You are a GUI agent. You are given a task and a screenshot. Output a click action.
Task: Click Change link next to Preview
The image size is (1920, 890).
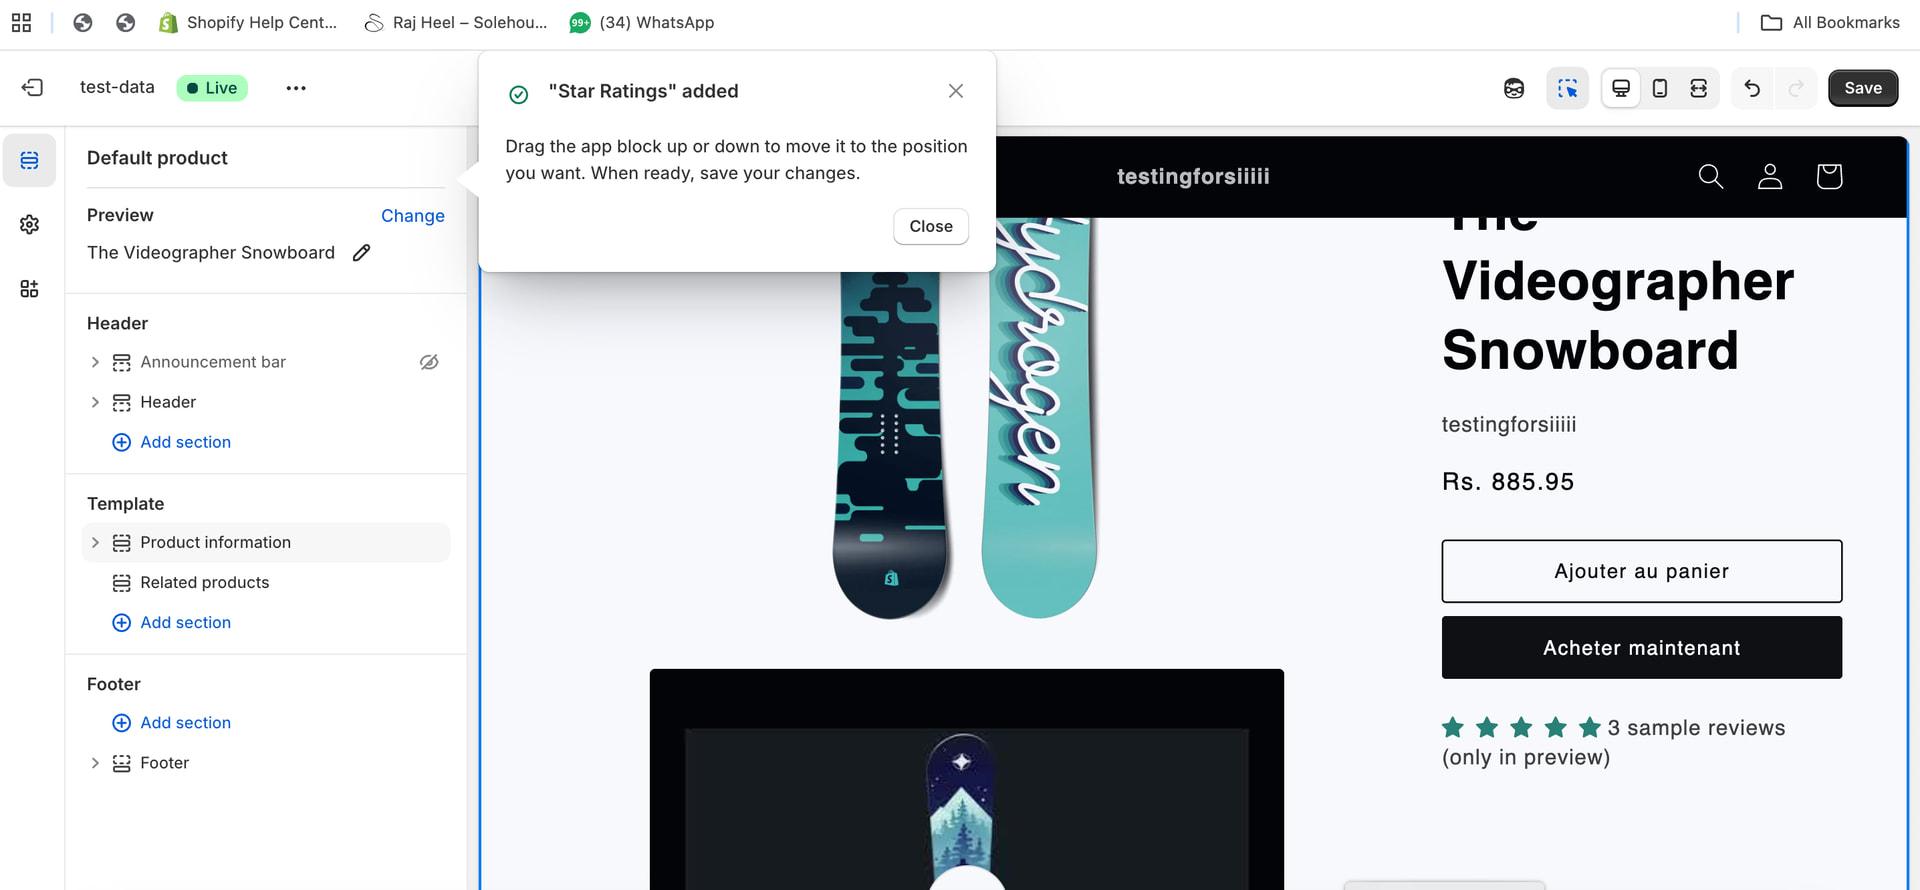pos(412,216)
